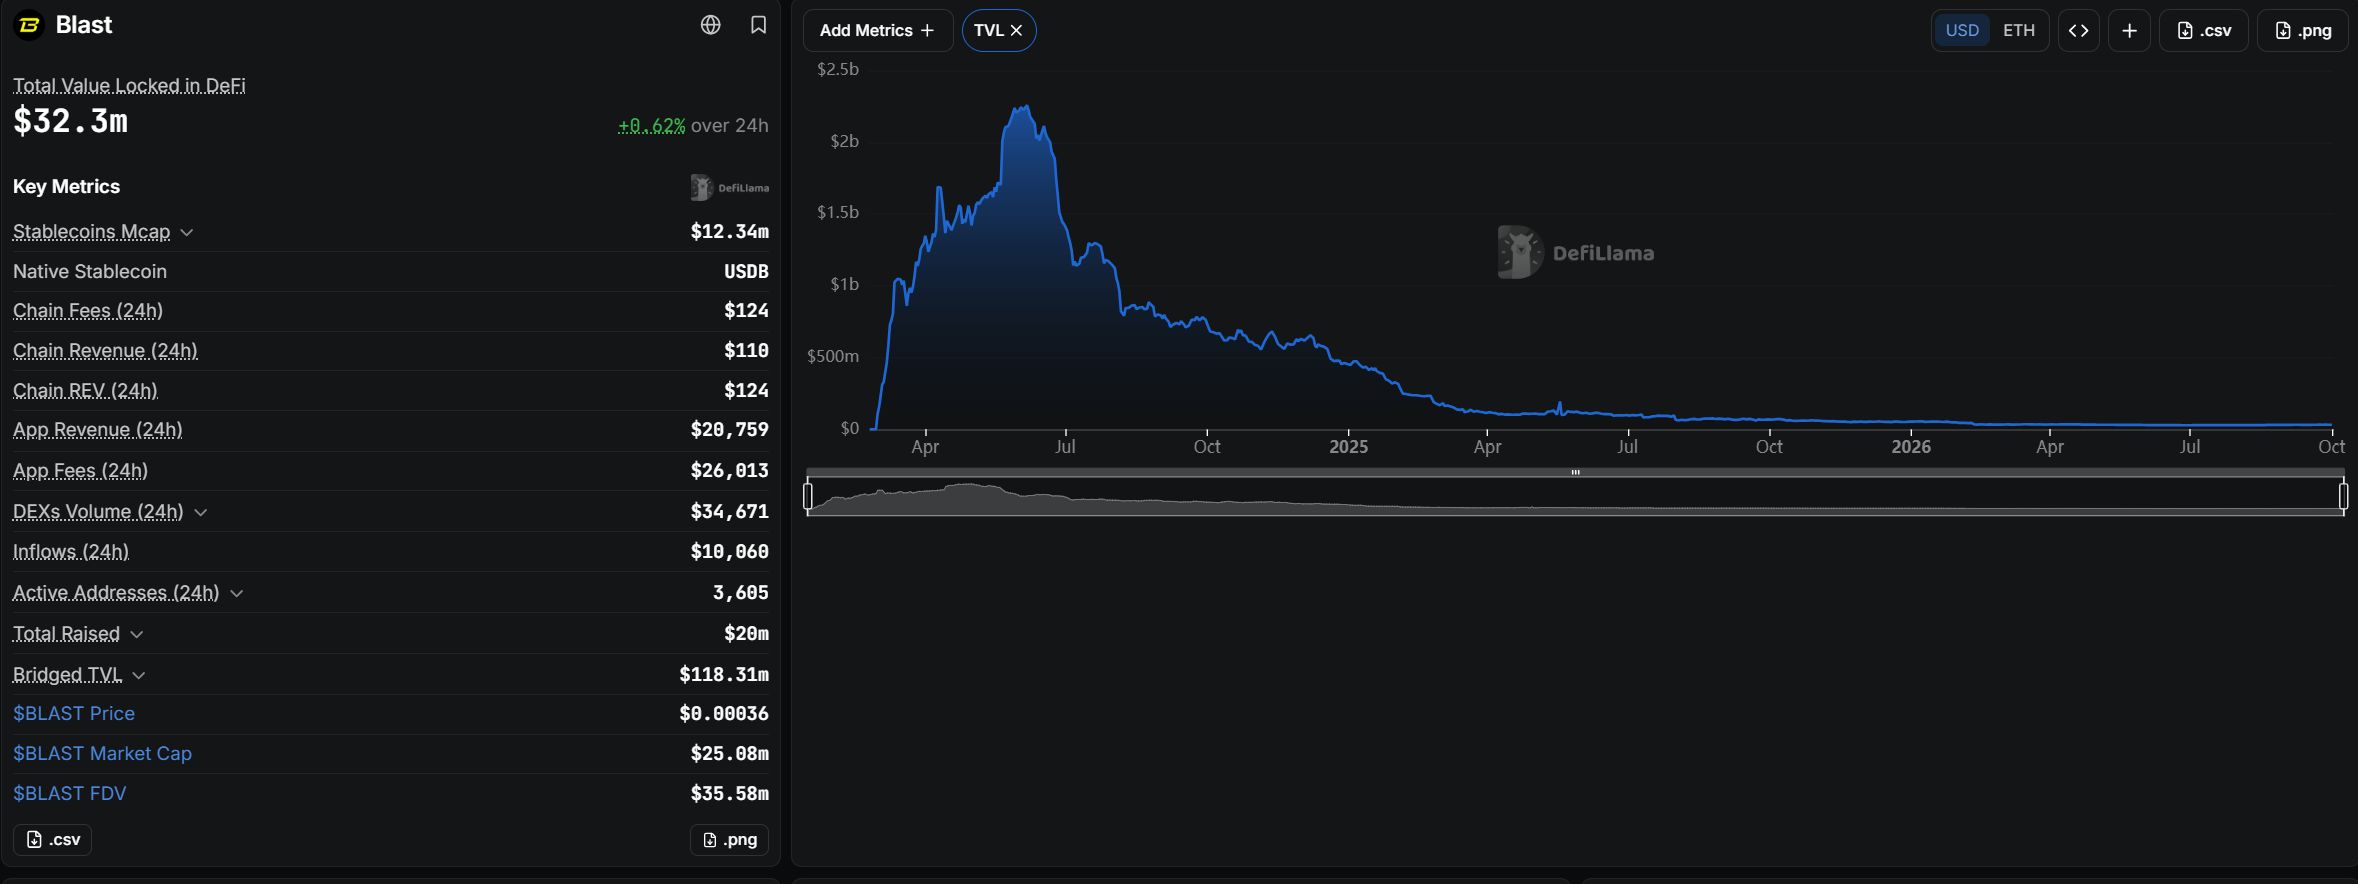The image size is (2358, 884).
Task: Grab the left handle of time range slider
Action: point(808,495)
